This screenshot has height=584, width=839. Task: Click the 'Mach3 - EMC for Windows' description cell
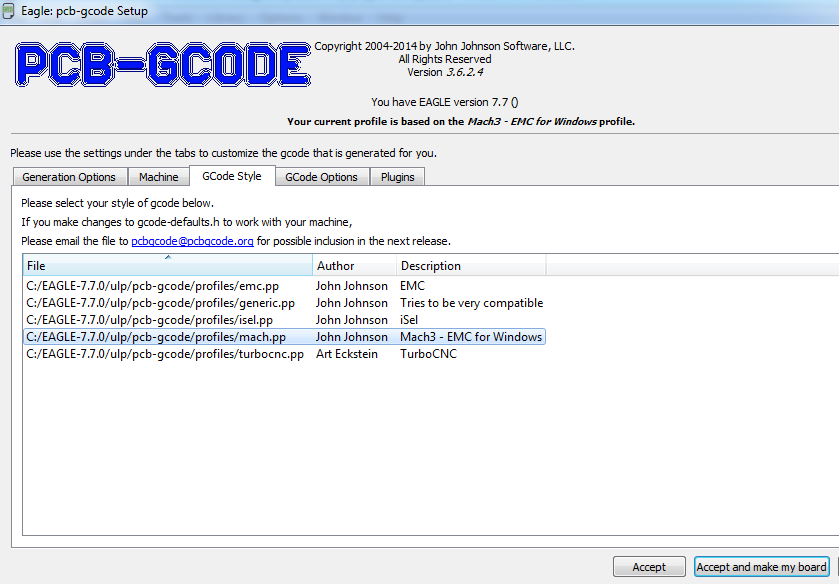point(471,337)
